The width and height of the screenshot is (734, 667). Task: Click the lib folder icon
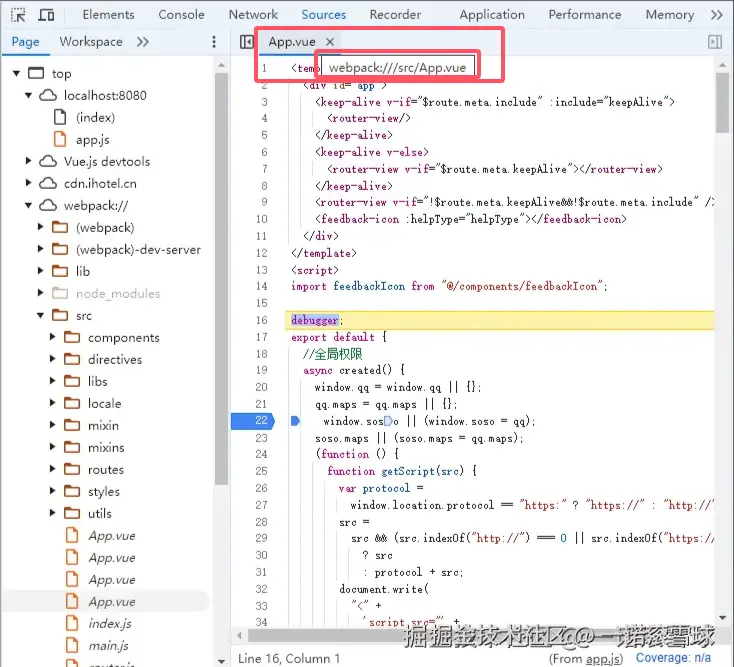[x=60, y=271]
